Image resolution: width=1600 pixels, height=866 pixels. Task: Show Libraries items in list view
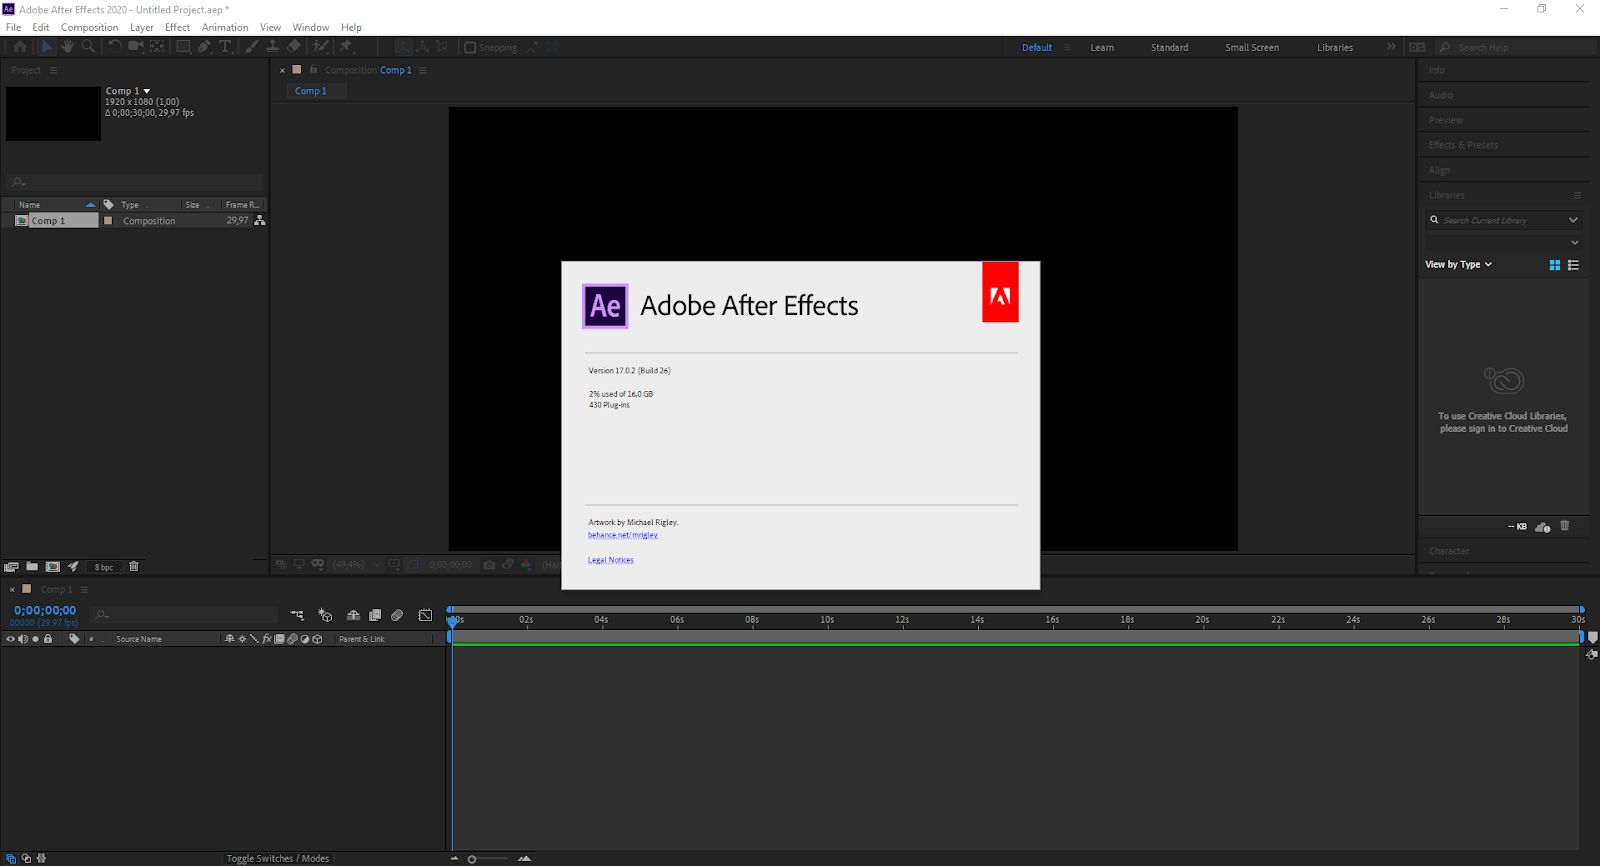[1573, 265]
